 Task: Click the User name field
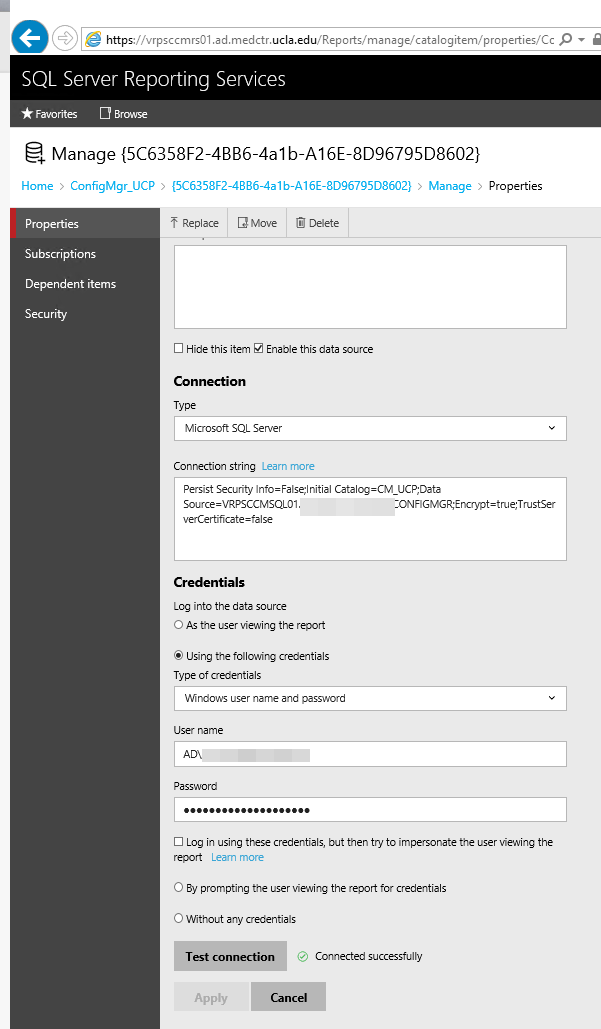(x=370, y=754)
